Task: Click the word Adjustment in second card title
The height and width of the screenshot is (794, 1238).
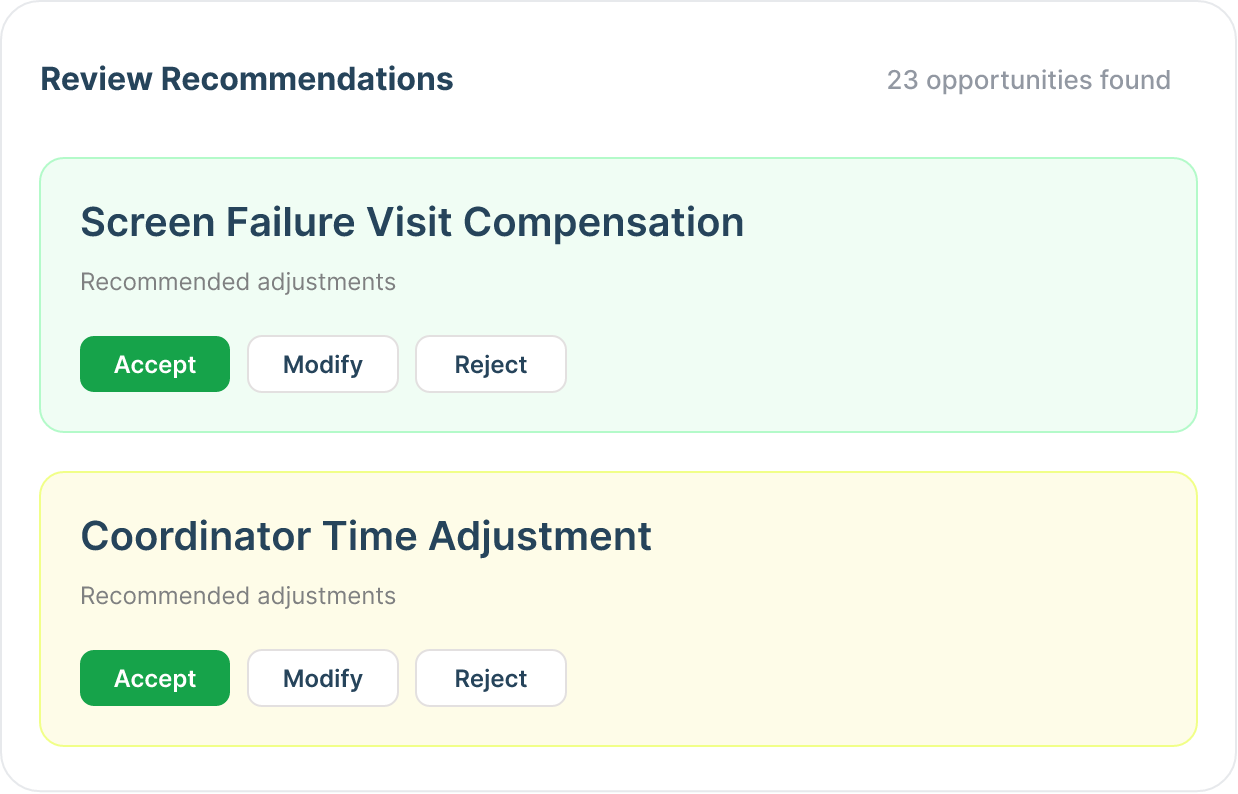Action: click(540, 536)
